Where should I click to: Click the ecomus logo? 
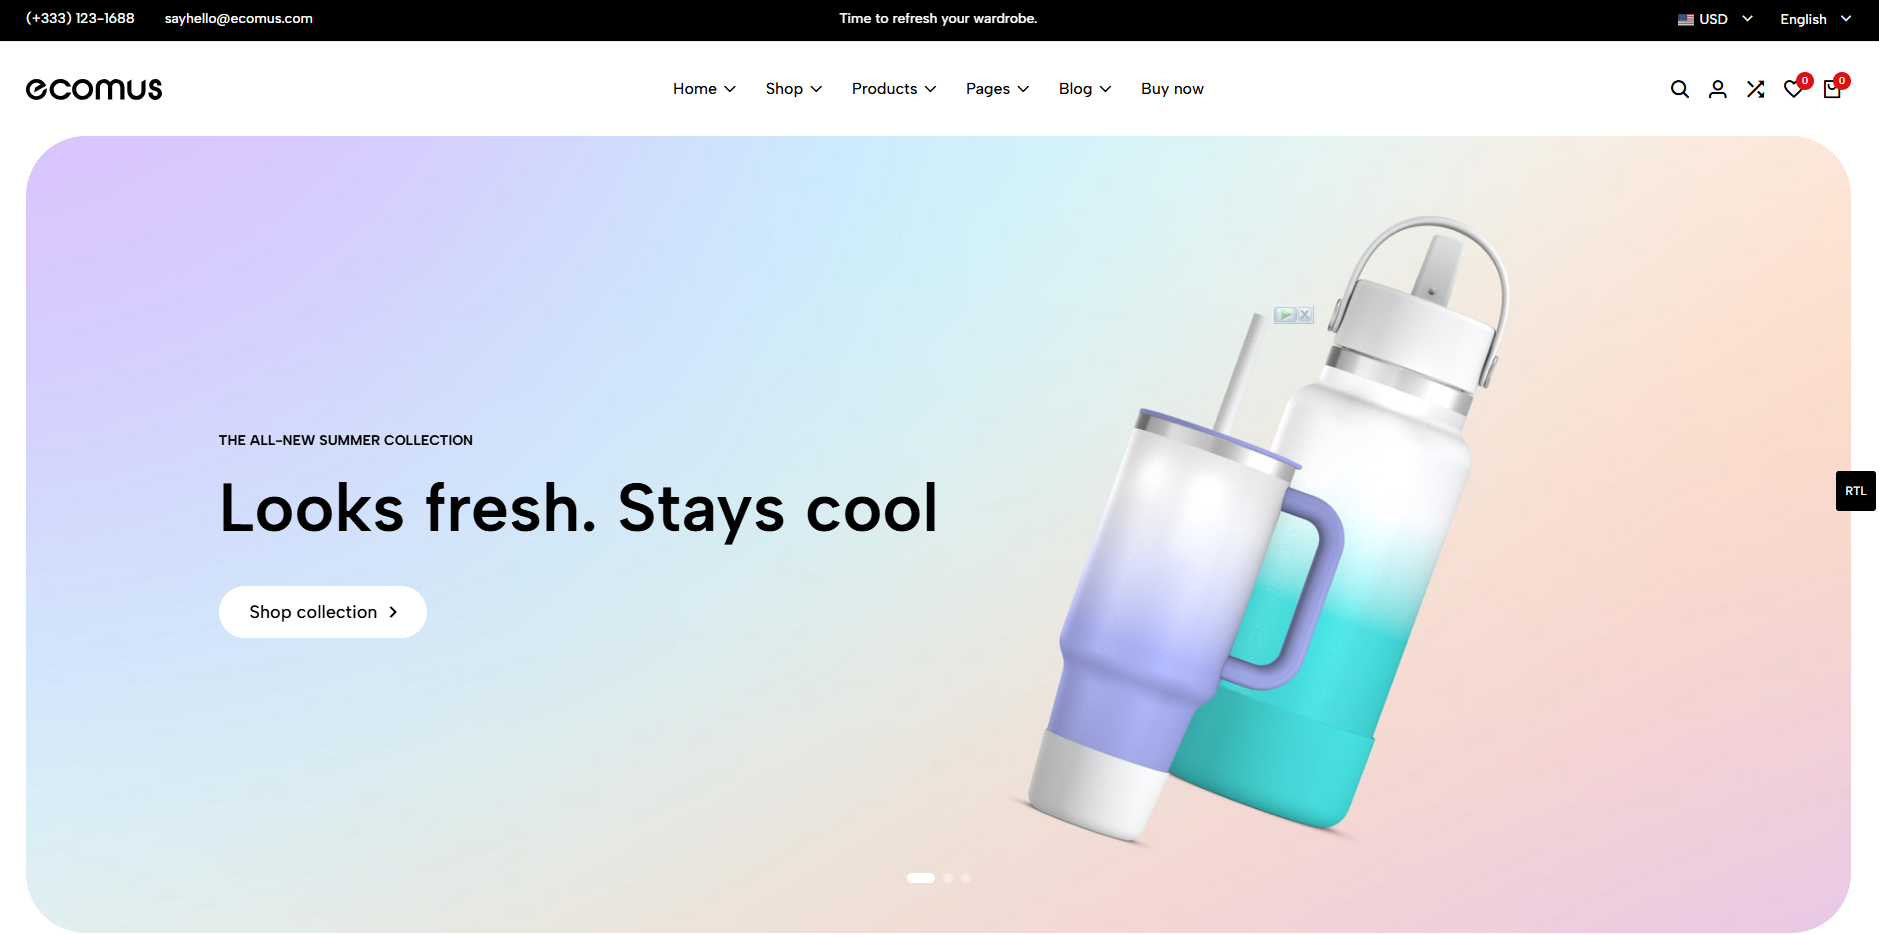94,89
